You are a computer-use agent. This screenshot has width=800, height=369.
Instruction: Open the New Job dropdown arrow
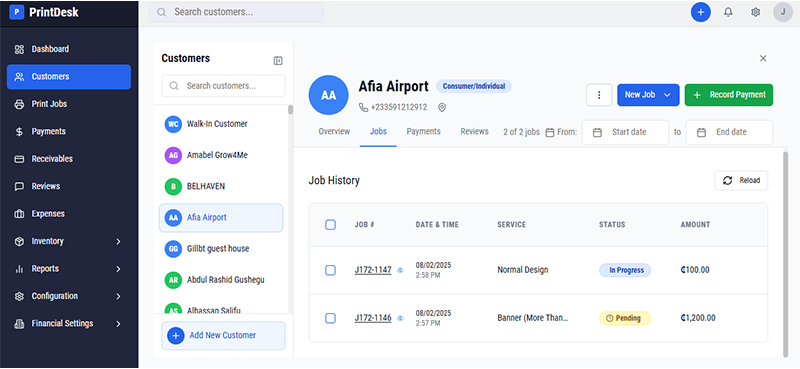[667, 95]
